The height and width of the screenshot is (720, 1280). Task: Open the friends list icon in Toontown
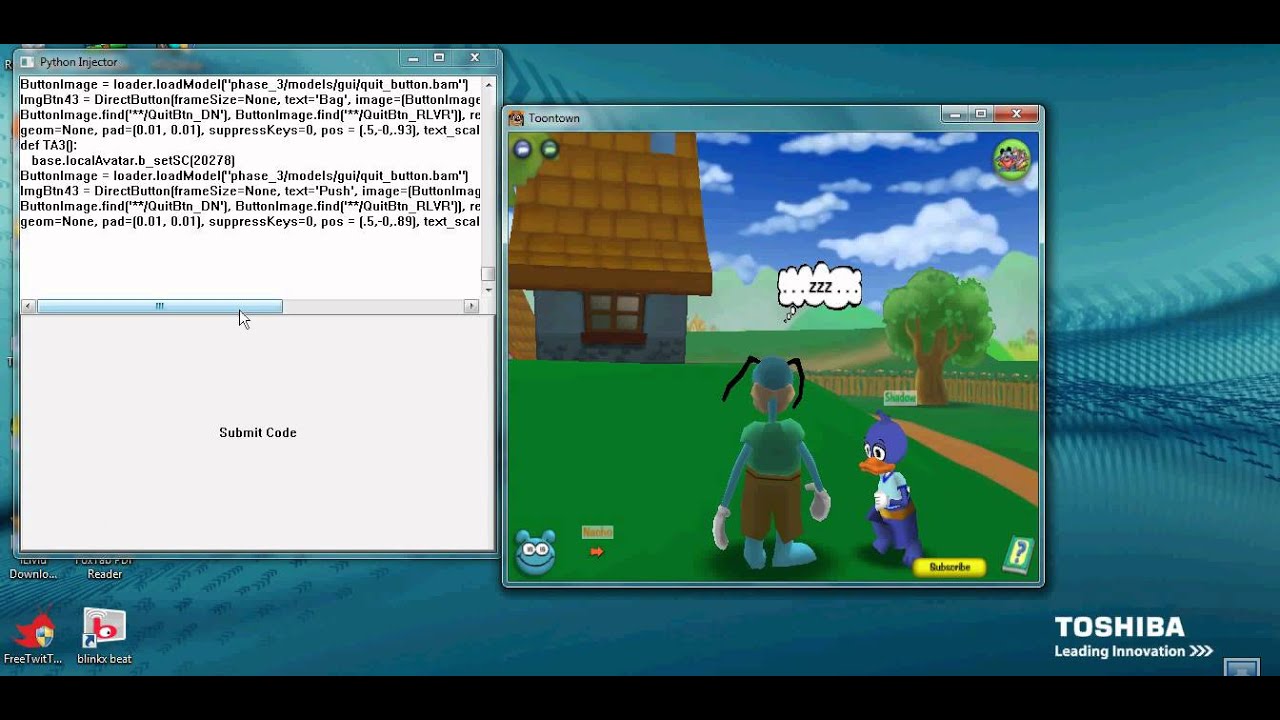tap(1011, 159)
